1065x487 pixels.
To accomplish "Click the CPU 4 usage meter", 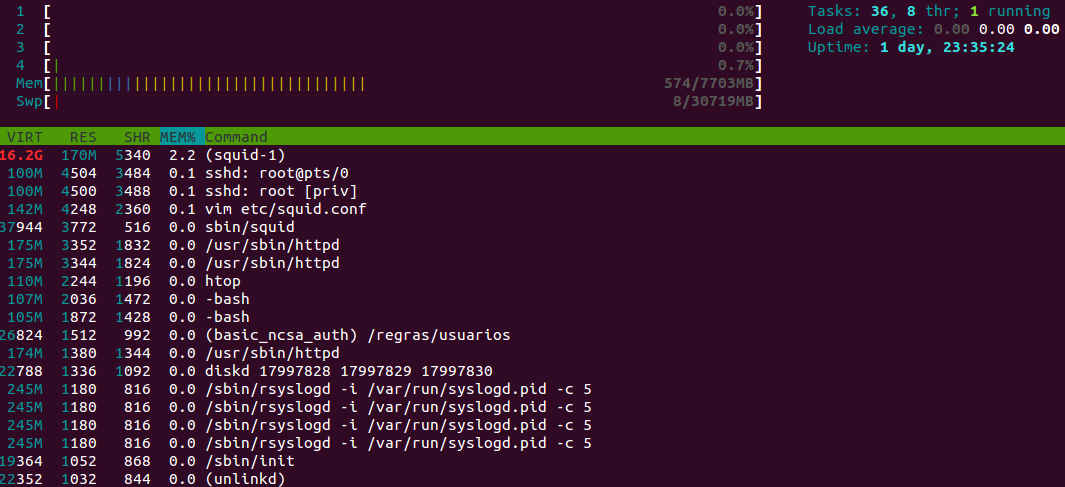I will coord(389,65).
